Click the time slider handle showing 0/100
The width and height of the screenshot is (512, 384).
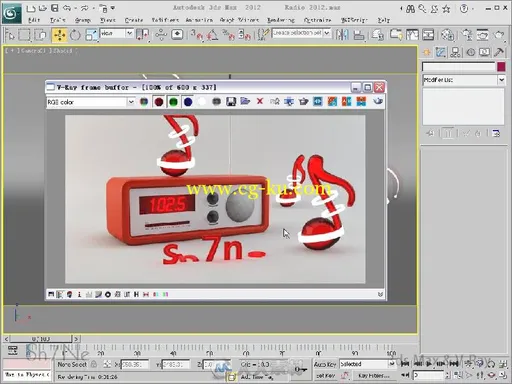(x=41, y=339)
